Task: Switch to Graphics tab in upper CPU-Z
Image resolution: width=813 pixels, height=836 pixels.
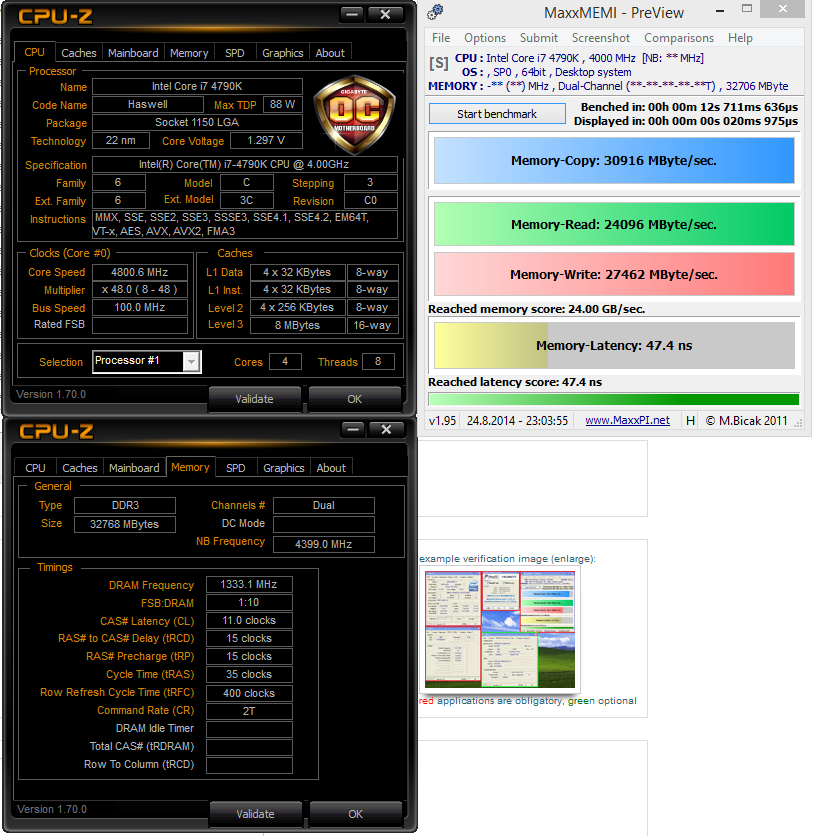Action: point(283,53)
